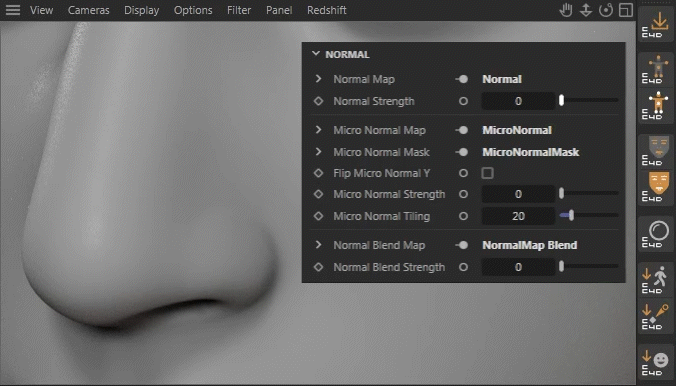Image resolution: width=676 pixels, height=386 pixels.
Task: Click the orange character figure C4D icon
Action: (x=656, y=69)
